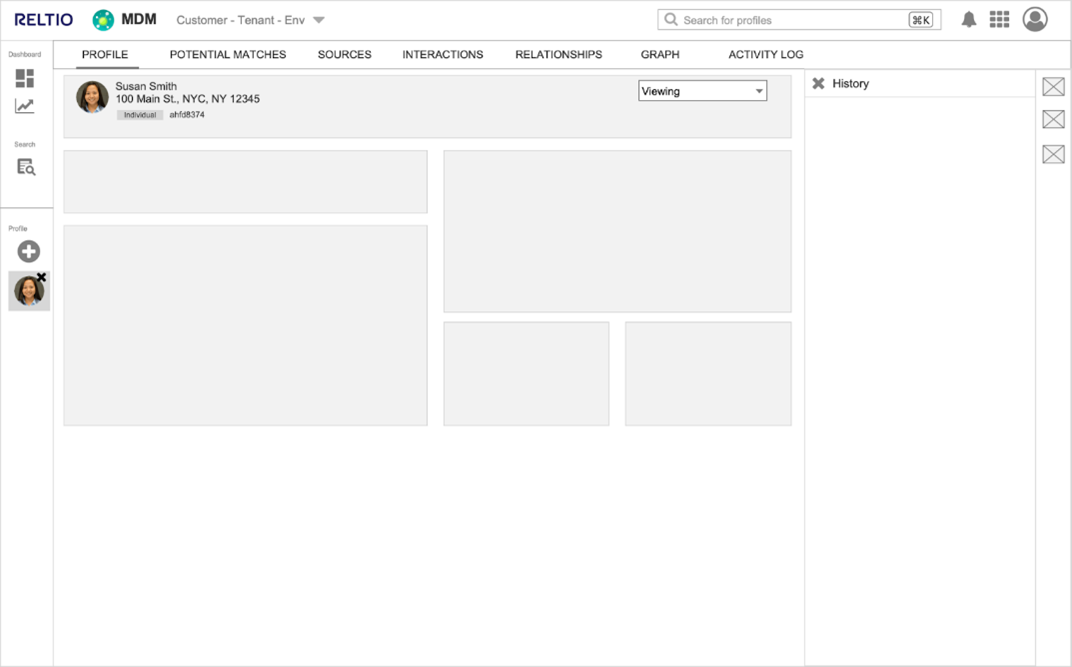The height and width of the screenshot is (667, 1072).
Task: Close the History panel
Action: pos(819,84)
